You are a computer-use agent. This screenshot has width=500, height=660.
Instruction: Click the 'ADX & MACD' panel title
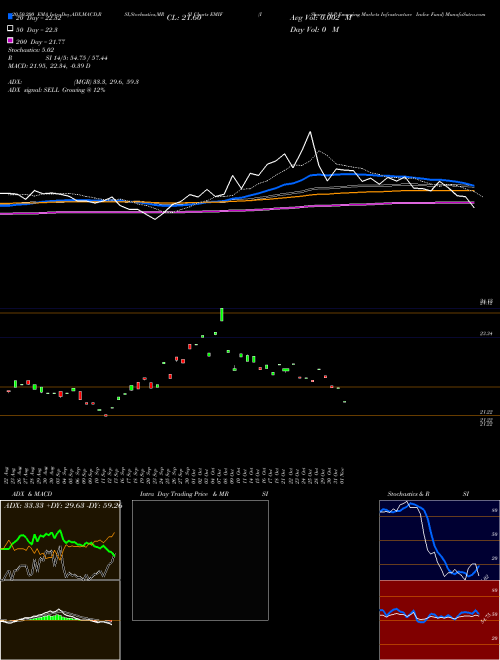click(32, 494)
